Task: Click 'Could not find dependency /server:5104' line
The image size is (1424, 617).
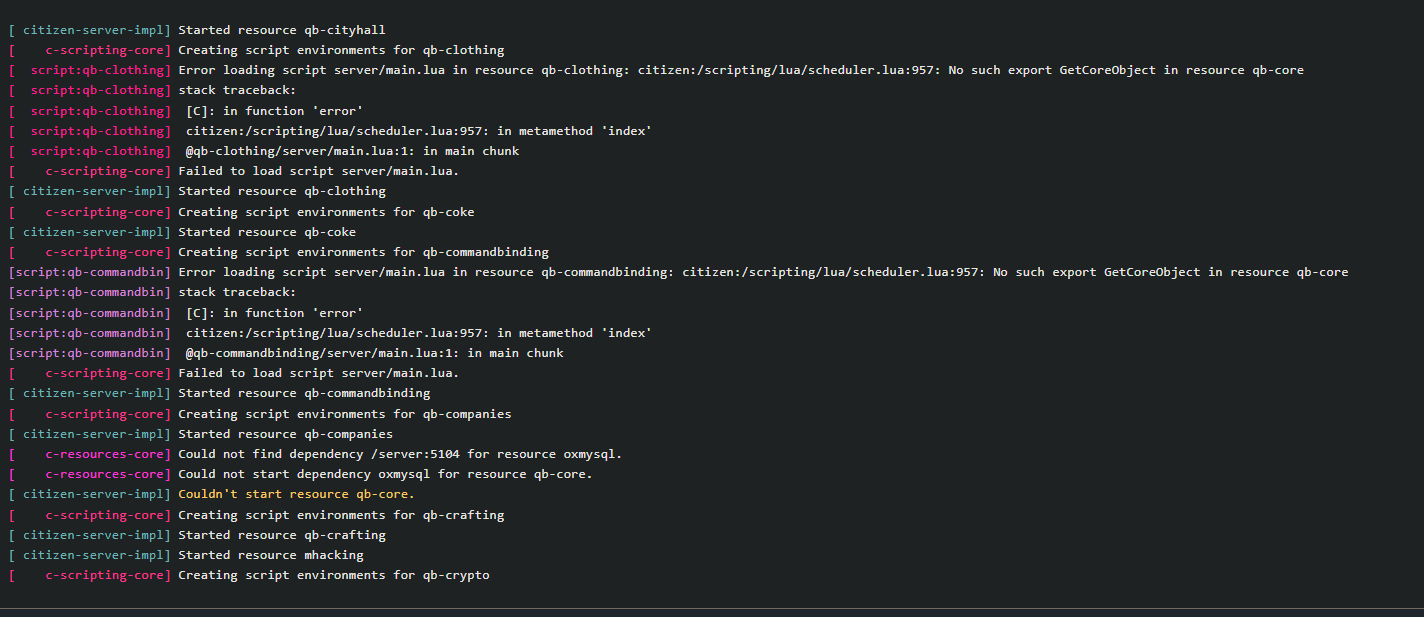Action: point(315,454)
